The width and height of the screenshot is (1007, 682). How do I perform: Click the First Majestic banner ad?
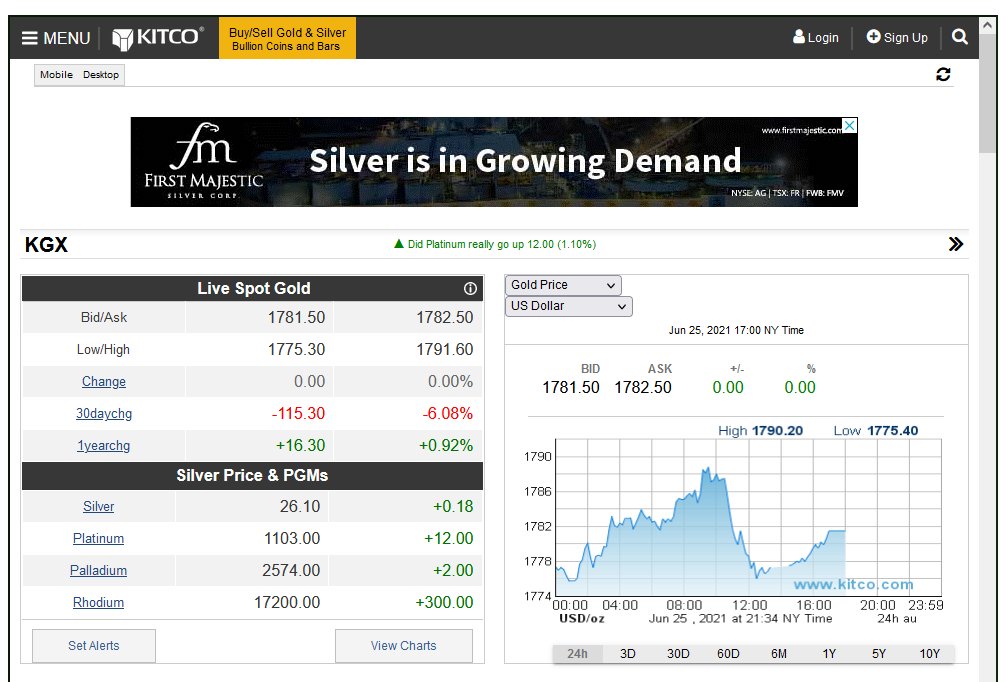tap(494, 162)
